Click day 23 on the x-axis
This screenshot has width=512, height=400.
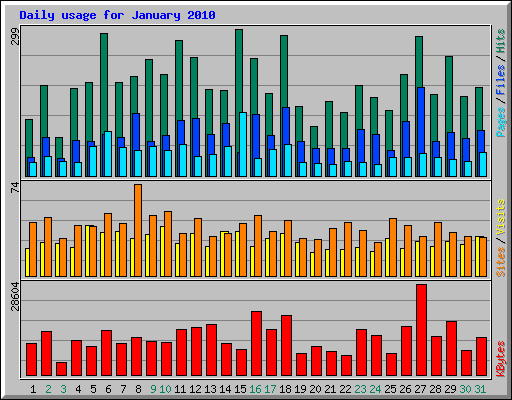(360, 389)
